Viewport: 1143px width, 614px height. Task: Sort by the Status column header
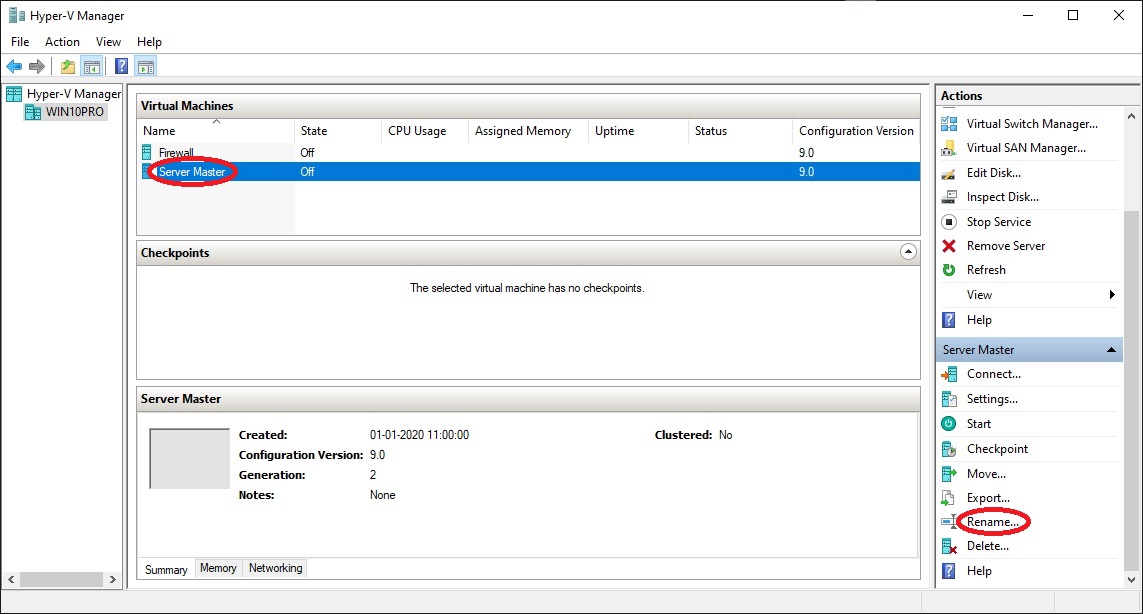pos(741,131)
